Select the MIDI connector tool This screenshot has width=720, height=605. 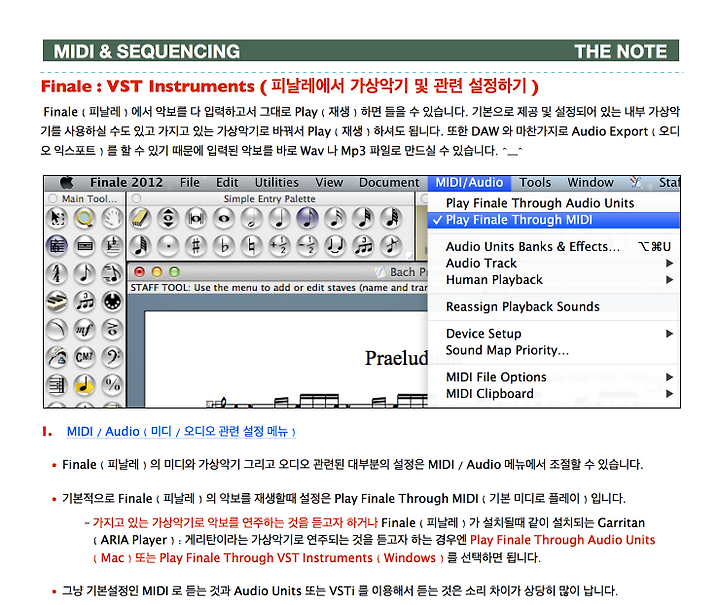pos(112,302)
